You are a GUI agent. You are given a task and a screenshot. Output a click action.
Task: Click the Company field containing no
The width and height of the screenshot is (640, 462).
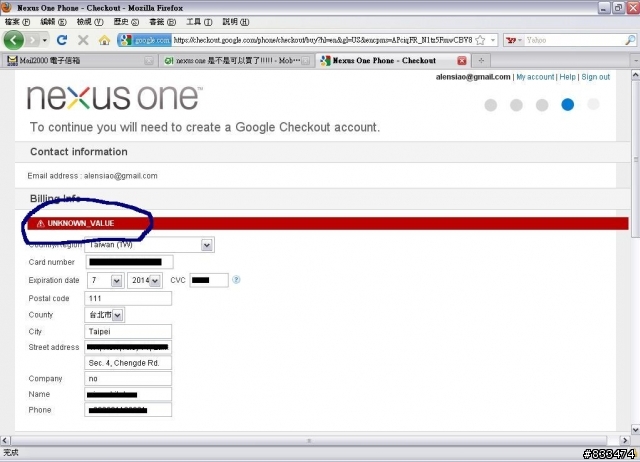click(128, 379)
